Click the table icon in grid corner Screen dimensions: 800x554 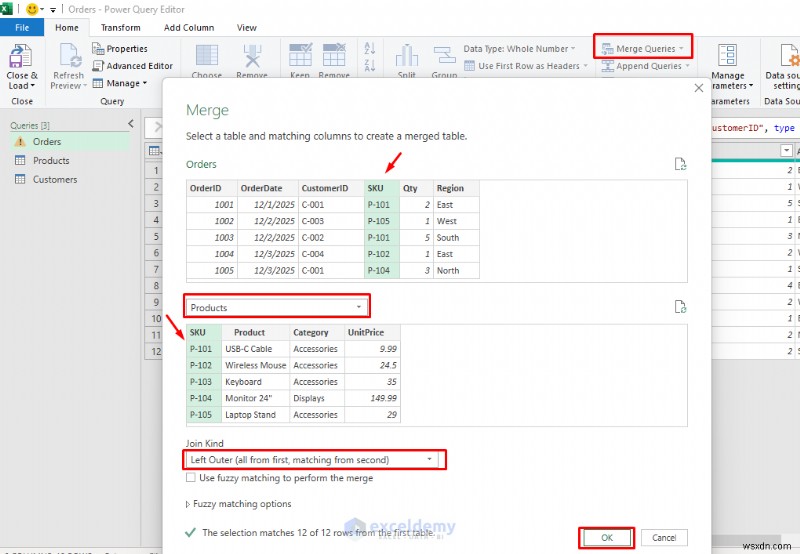154,150
